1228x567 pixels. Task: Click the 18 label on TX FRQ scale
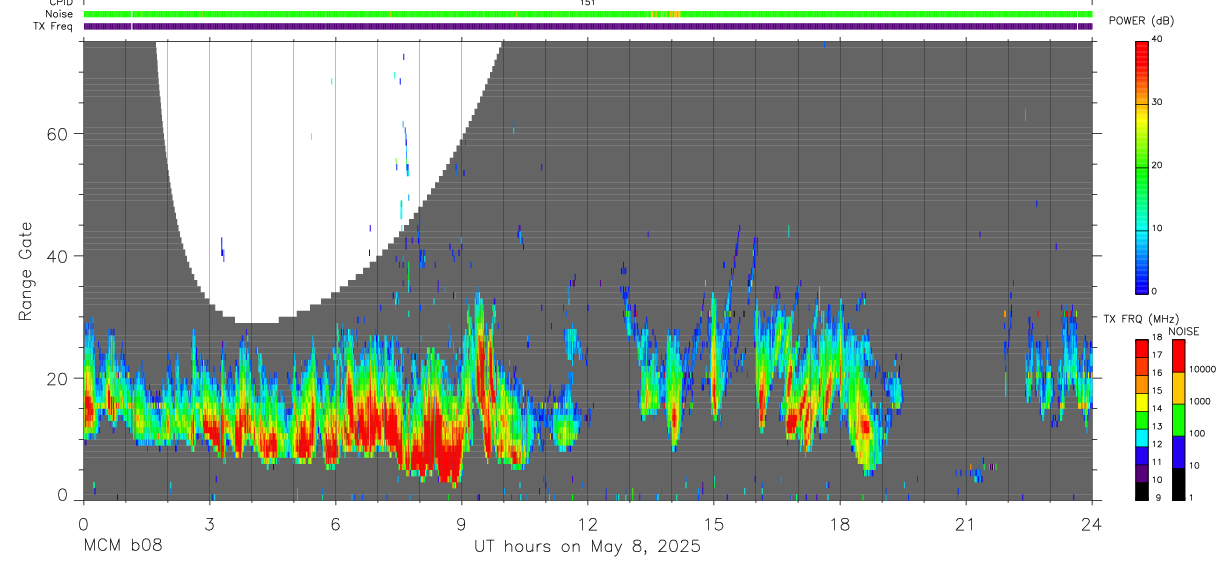pyautogui.click(x=1157, y=338)
